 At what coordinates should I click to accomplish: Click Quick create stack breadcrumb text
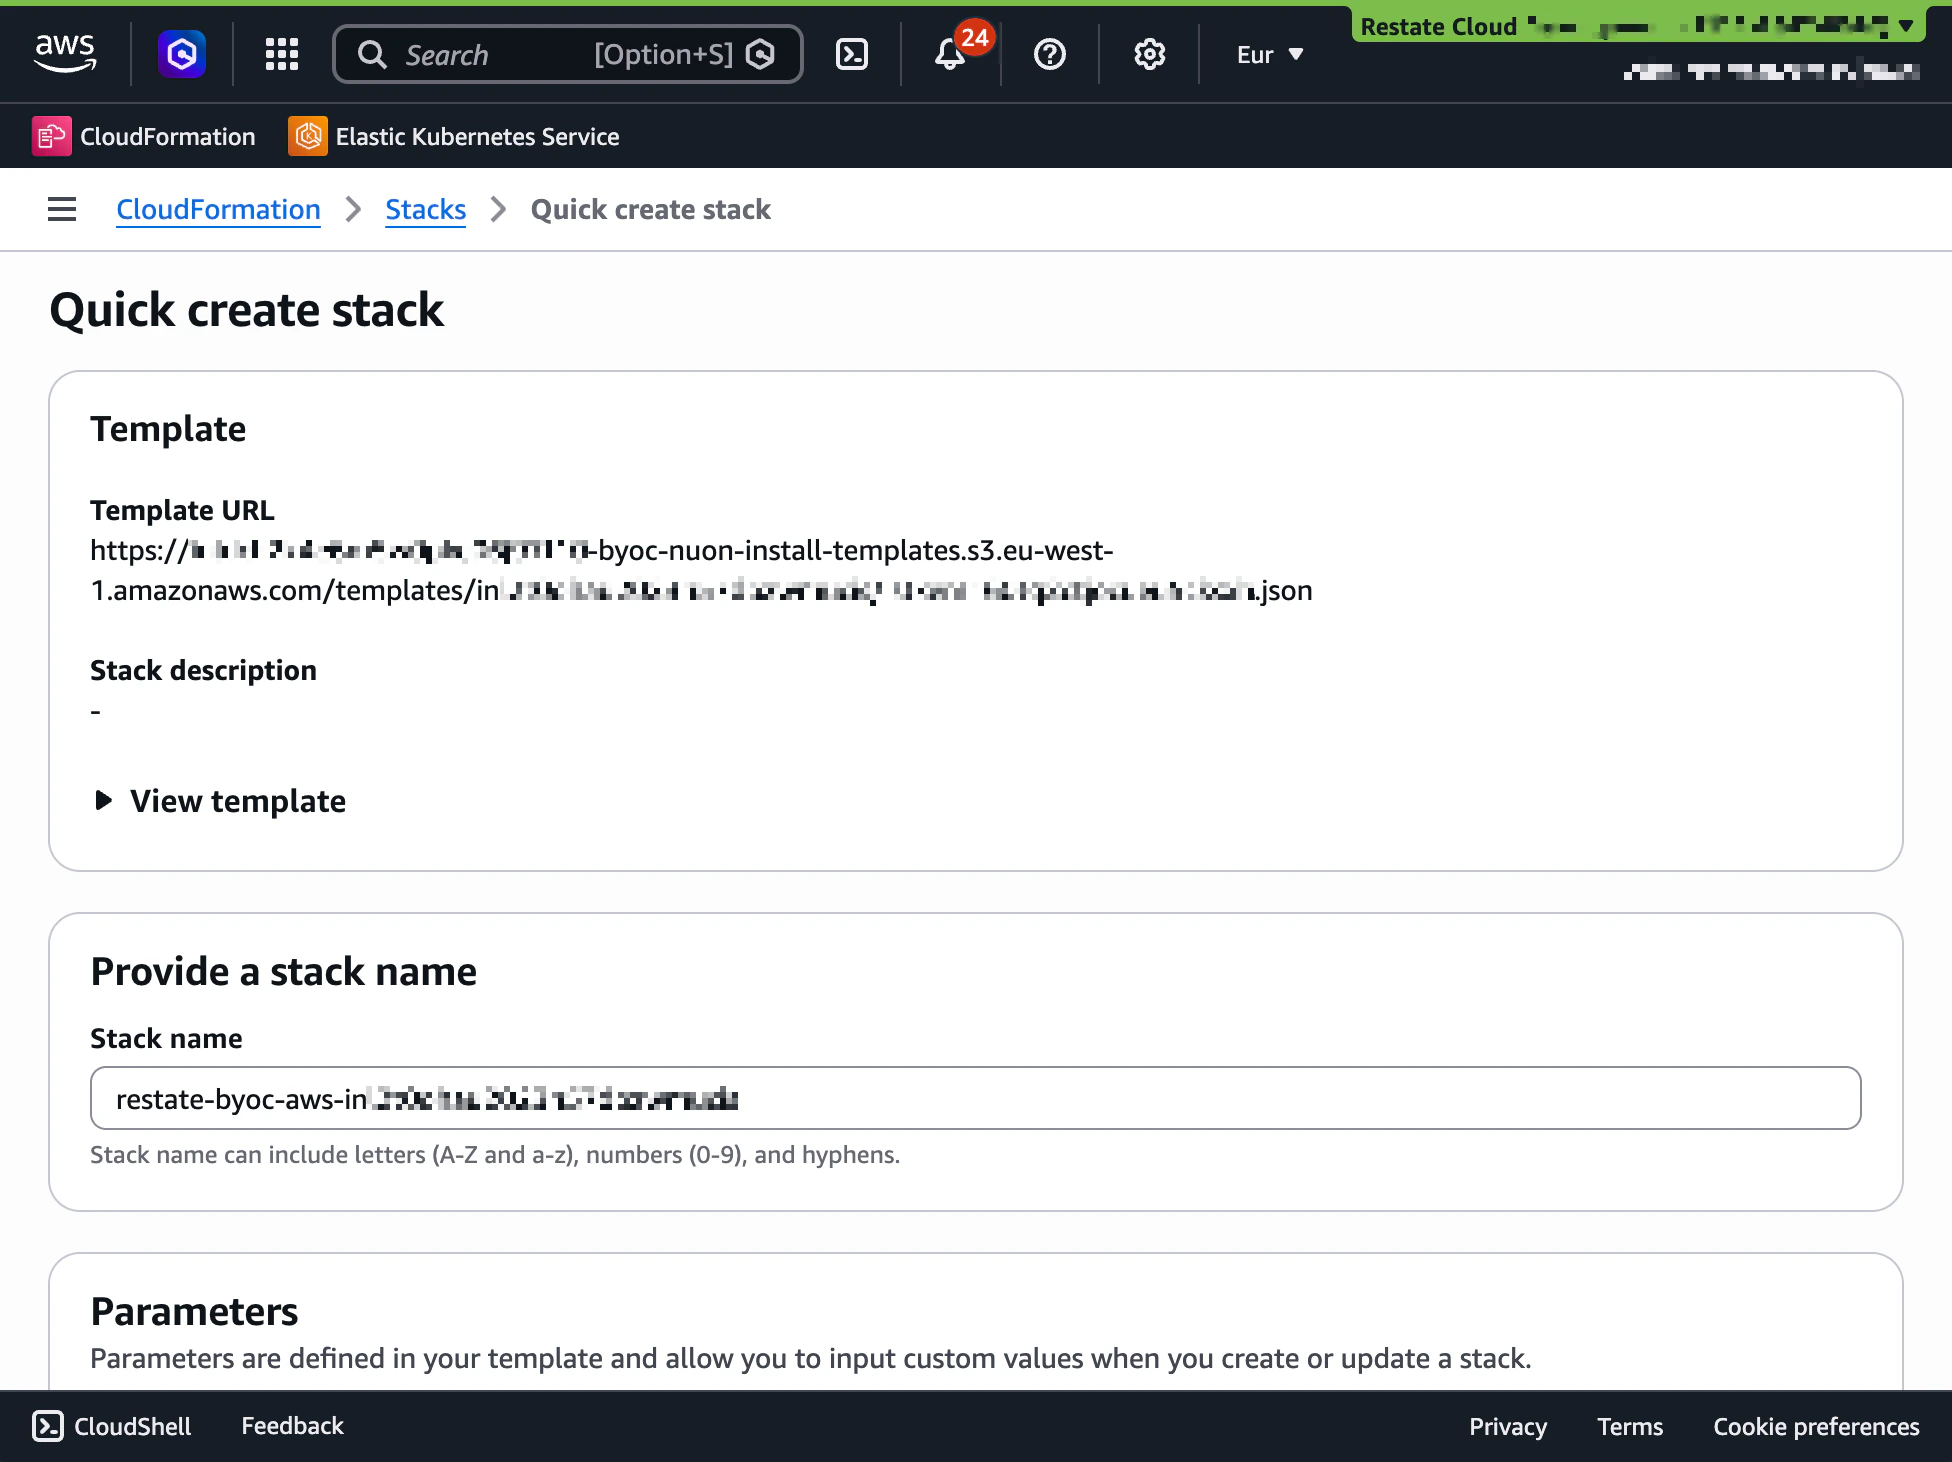coord(651,210)
